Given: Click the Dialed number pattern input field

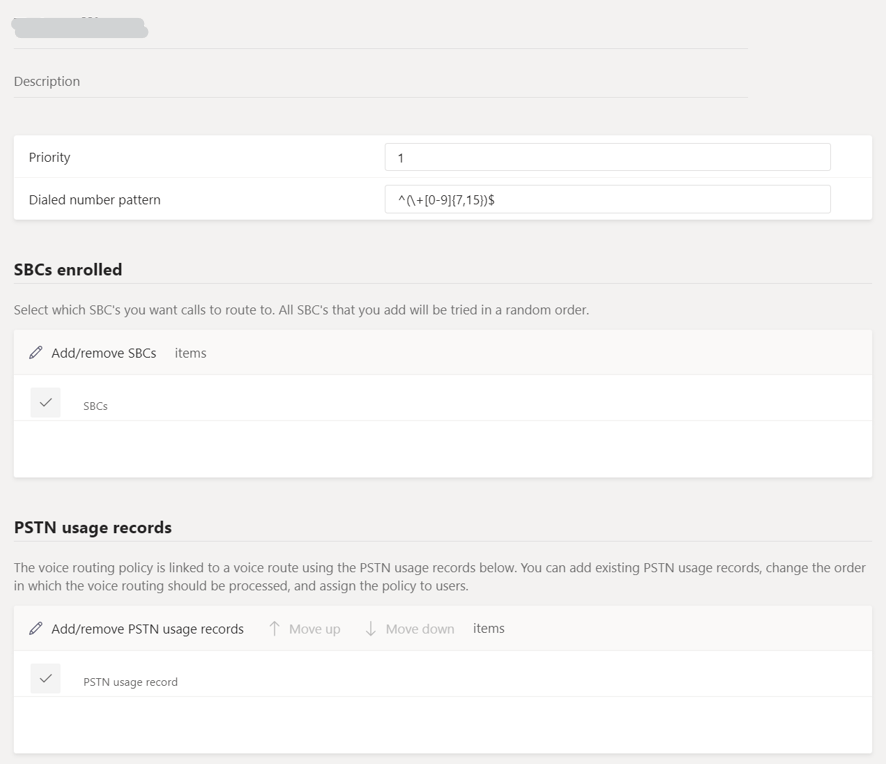Looking at the screenshot, I should coord(607,199).
